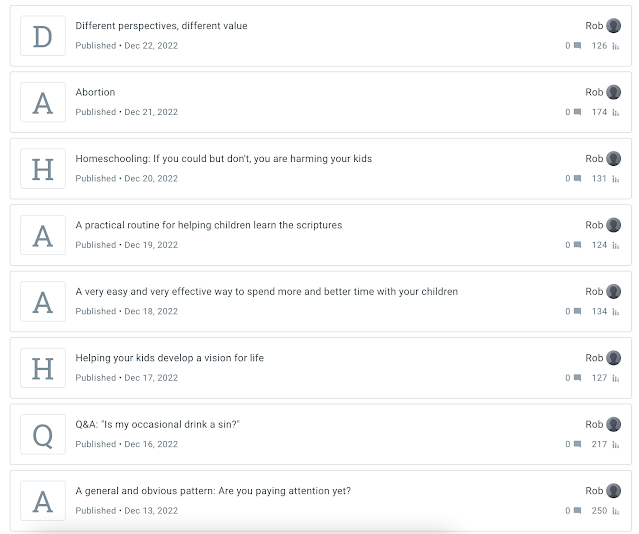Click the comment icon on the practical routine post
639x534 pixels.
pyautogui.click(x=578, y=245)
